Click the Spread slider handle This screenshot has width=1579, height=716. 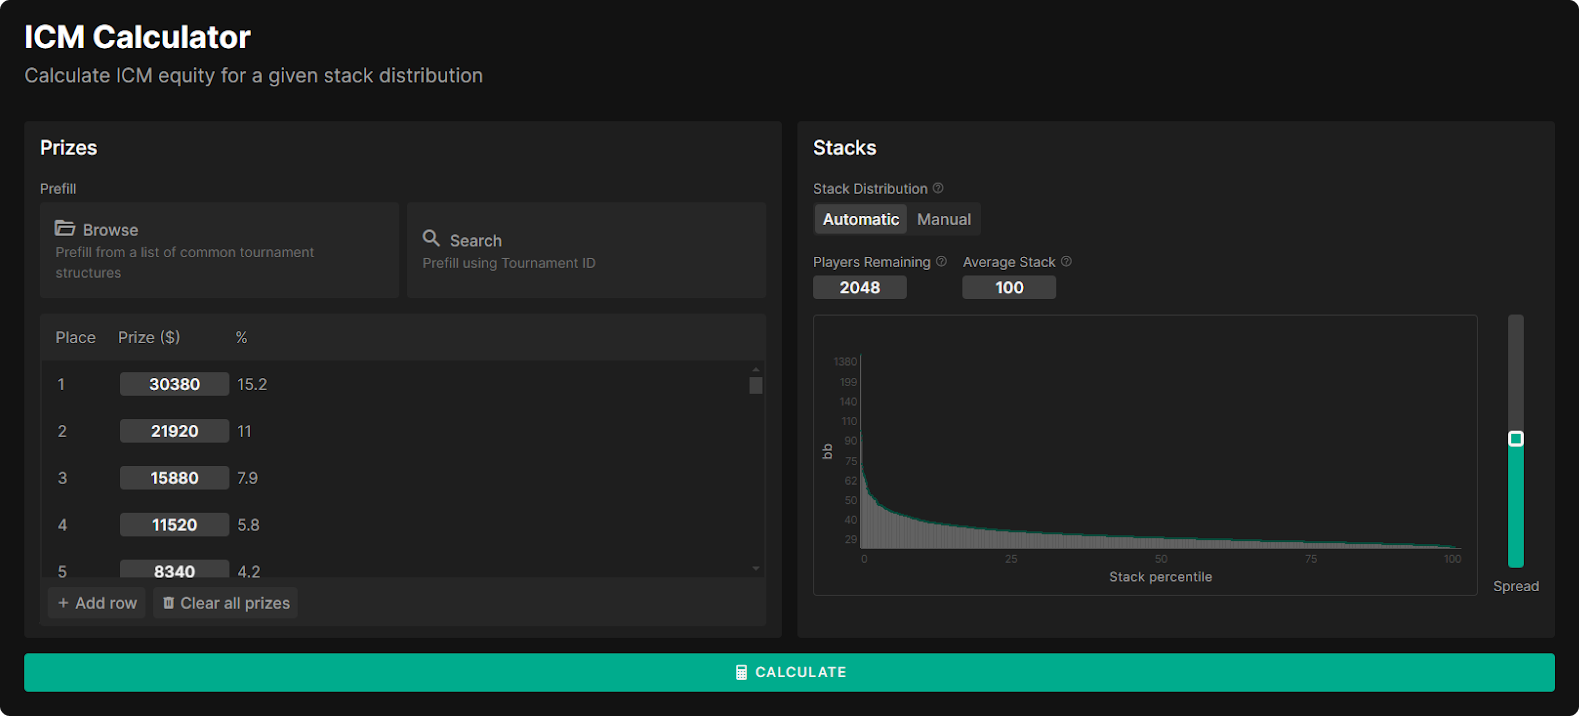1516,439
